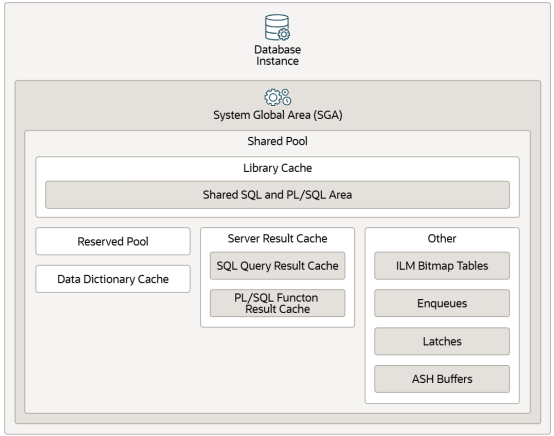
Task: Click the Server Result Cache heading
Action: click(x=277, y=238)
